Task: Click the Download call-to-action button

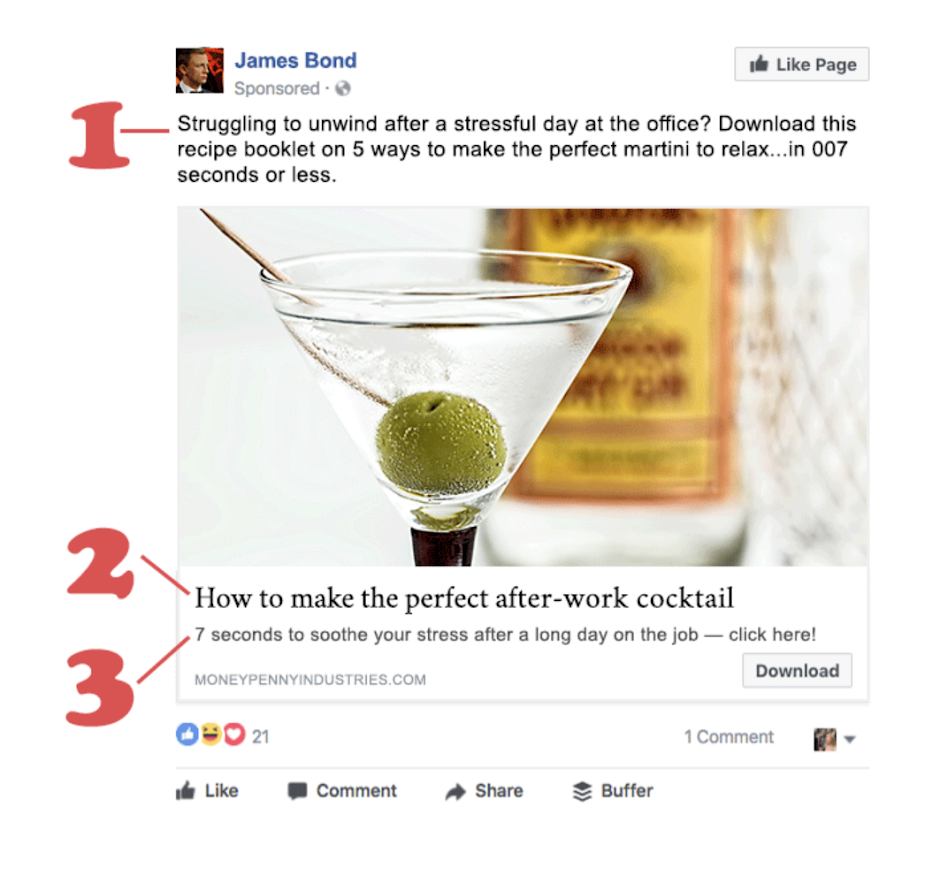Action: [797, 671]
